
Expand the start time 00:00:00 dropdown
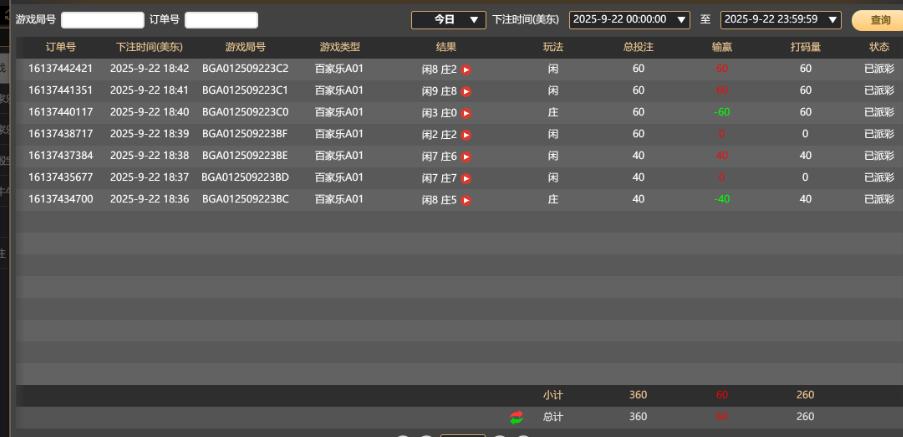click(682, 20)
